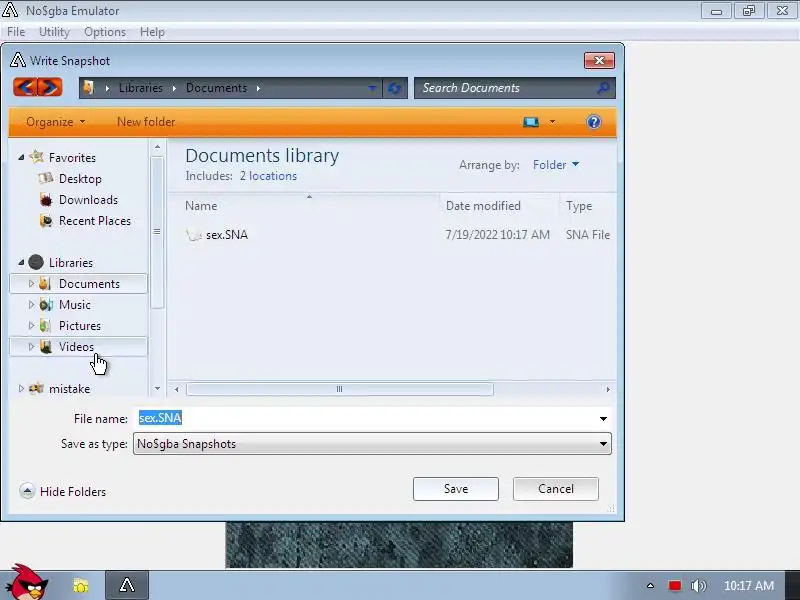Open the volume speaker tray icon

(x=698, y=586)
